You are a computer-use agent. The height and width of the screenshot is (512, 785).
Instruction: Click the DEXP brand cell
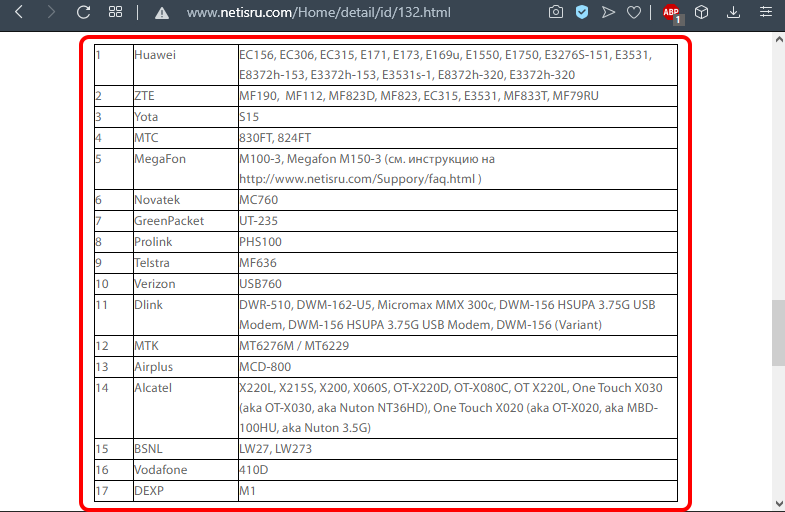[186, 491]
